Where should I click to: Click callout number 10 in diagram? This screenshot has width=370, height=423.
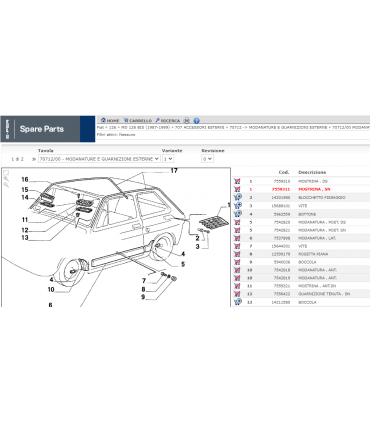tap(51, 289)
